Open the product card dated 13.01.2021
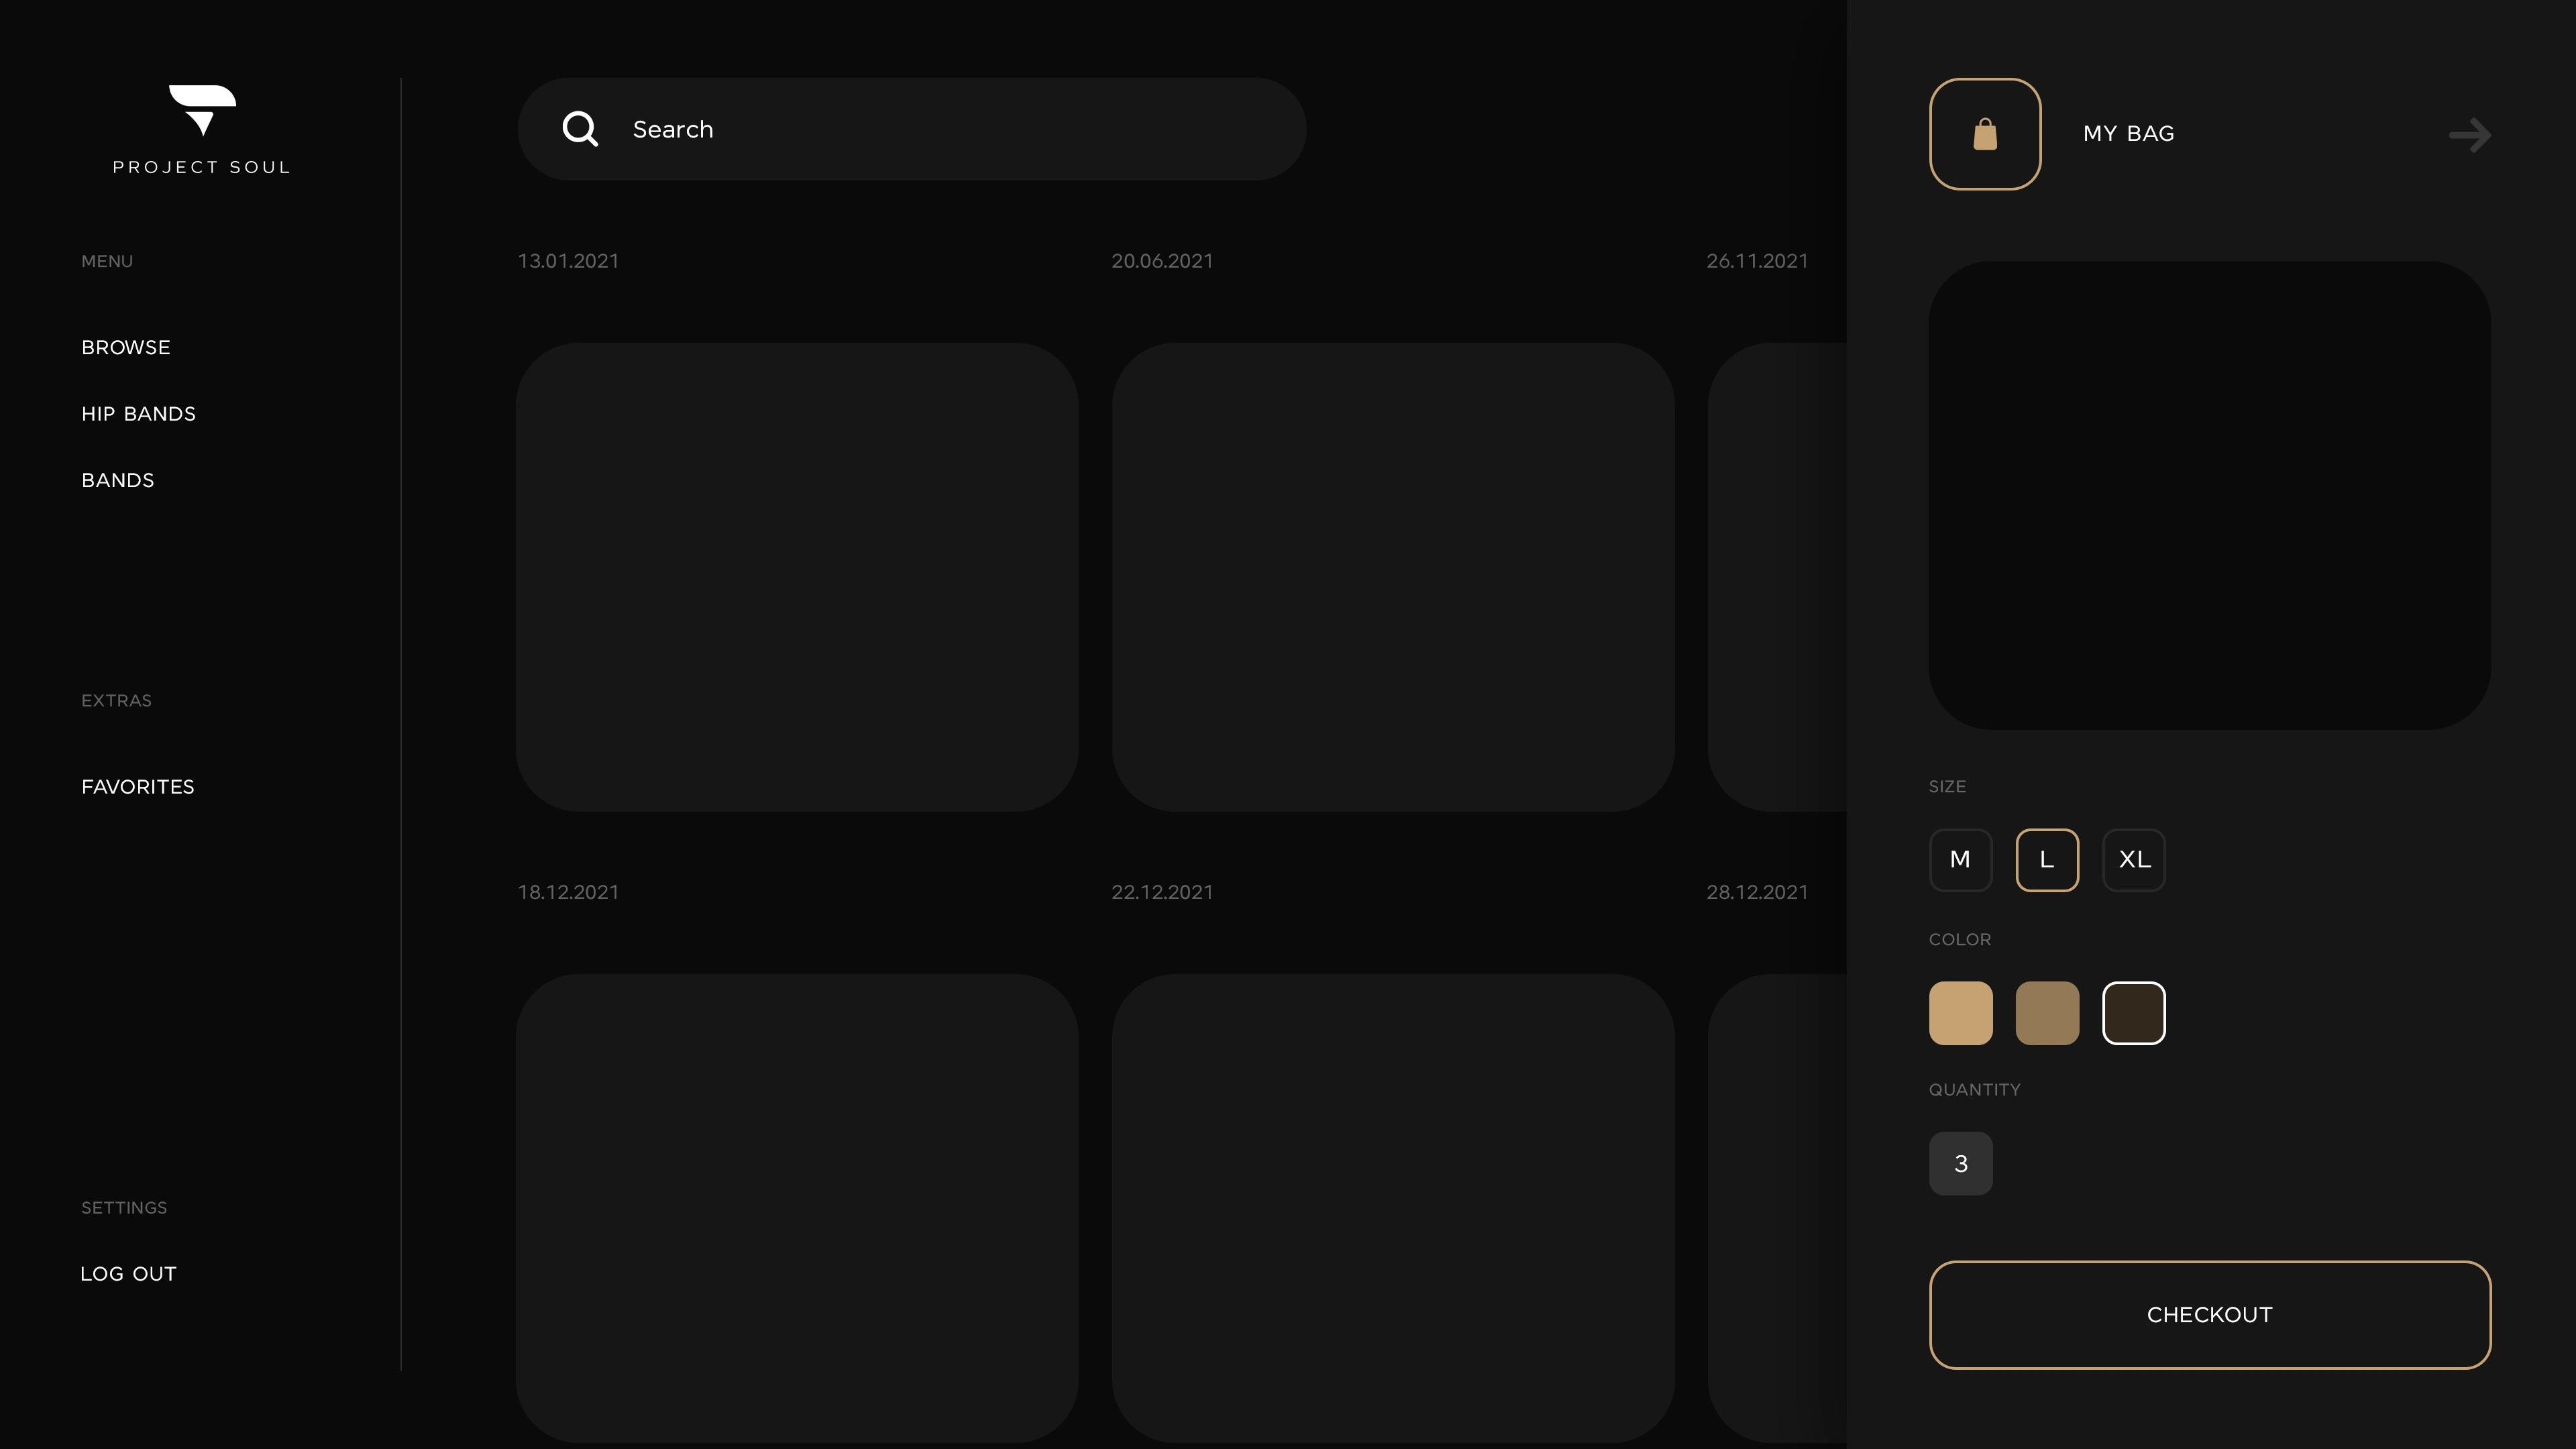This screenshot has height=1449, width=2576. [797, 577]
